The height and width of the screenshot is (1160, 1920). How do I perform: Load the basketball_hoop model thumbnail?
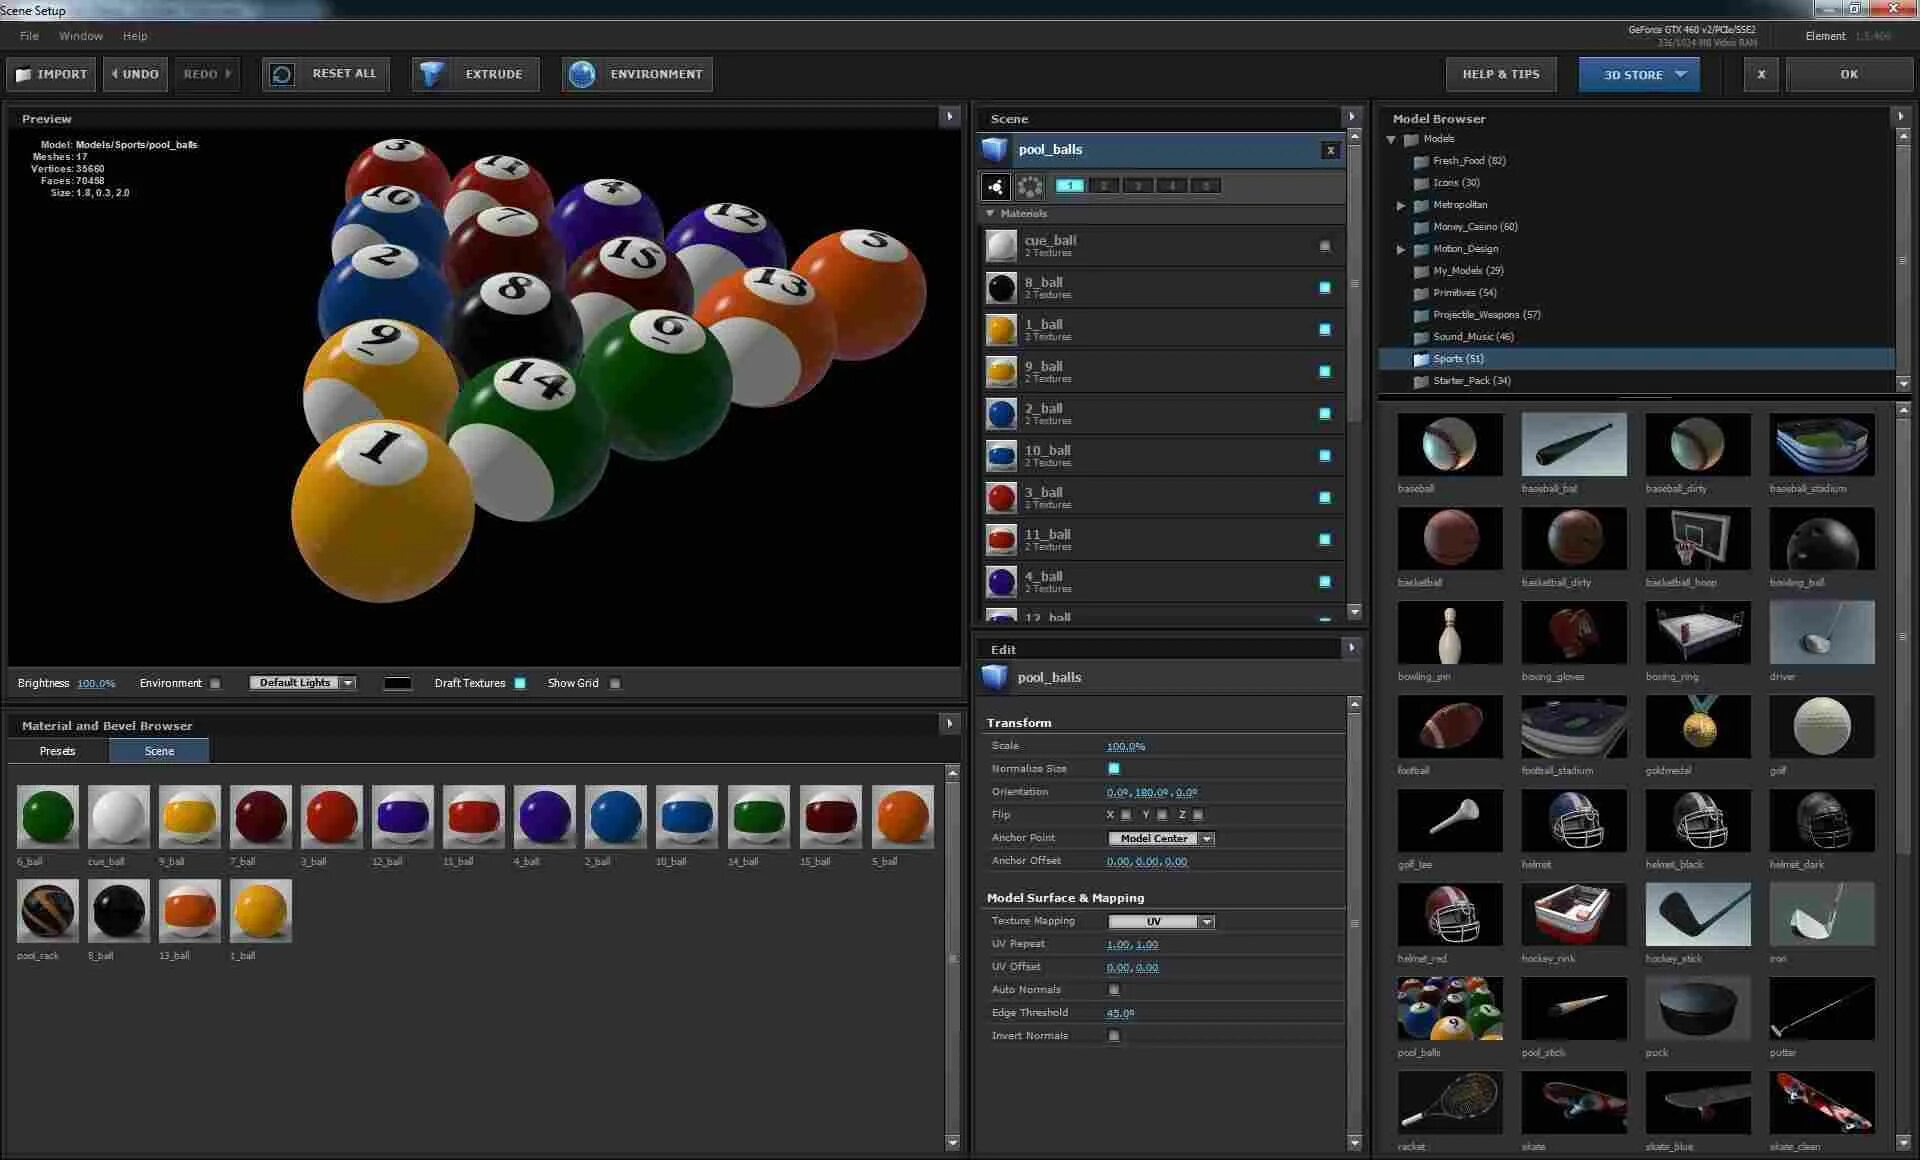1698,538
